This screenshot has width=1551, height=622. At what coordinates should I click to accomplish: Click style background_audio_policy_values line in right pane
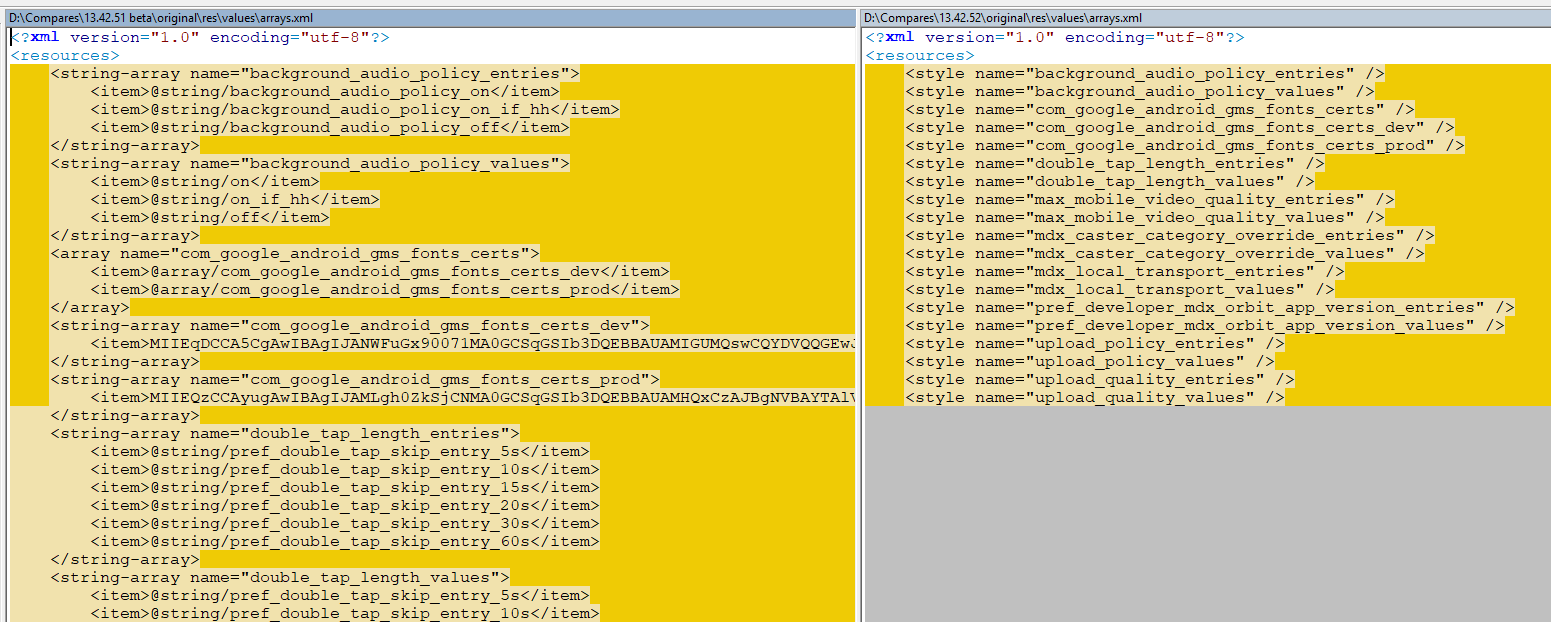pyautogui.click(x=1140, y=91)
